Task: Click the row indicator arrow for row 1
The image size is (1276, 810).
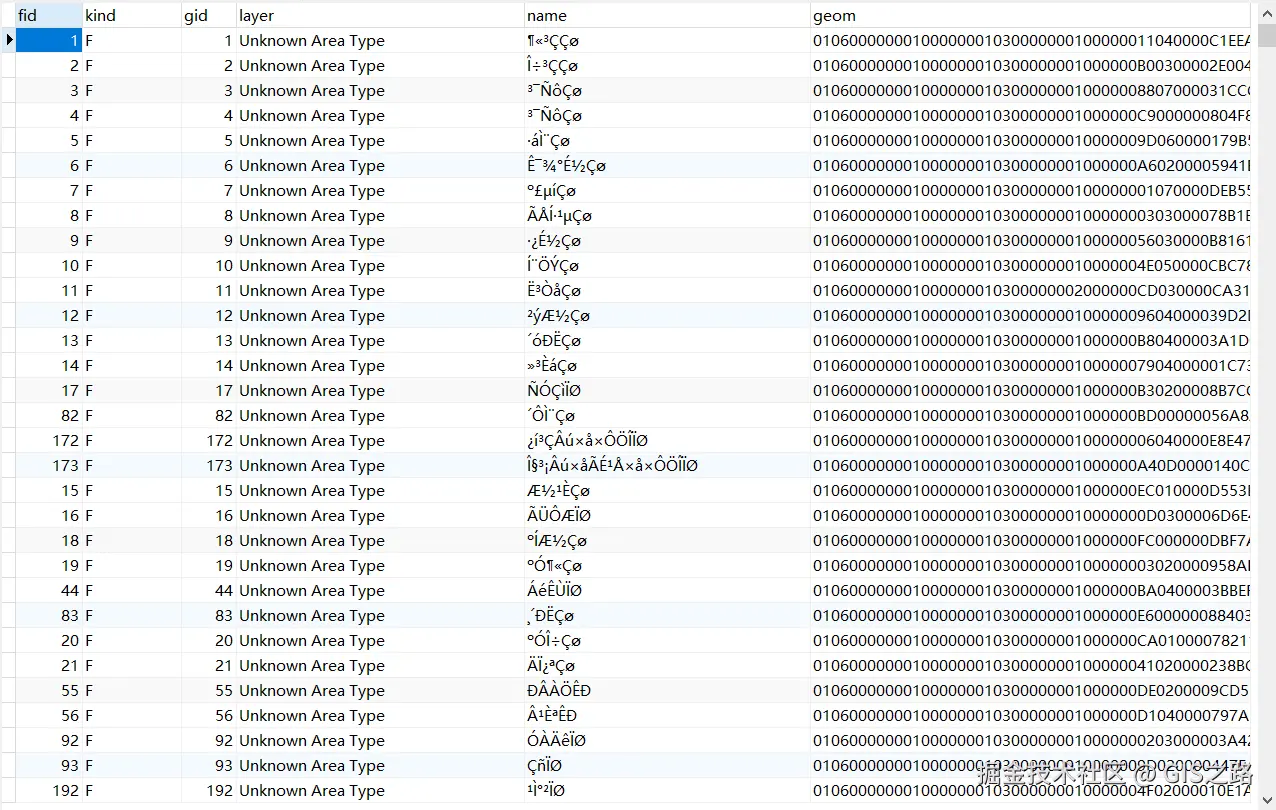Action: pos(8,40)
